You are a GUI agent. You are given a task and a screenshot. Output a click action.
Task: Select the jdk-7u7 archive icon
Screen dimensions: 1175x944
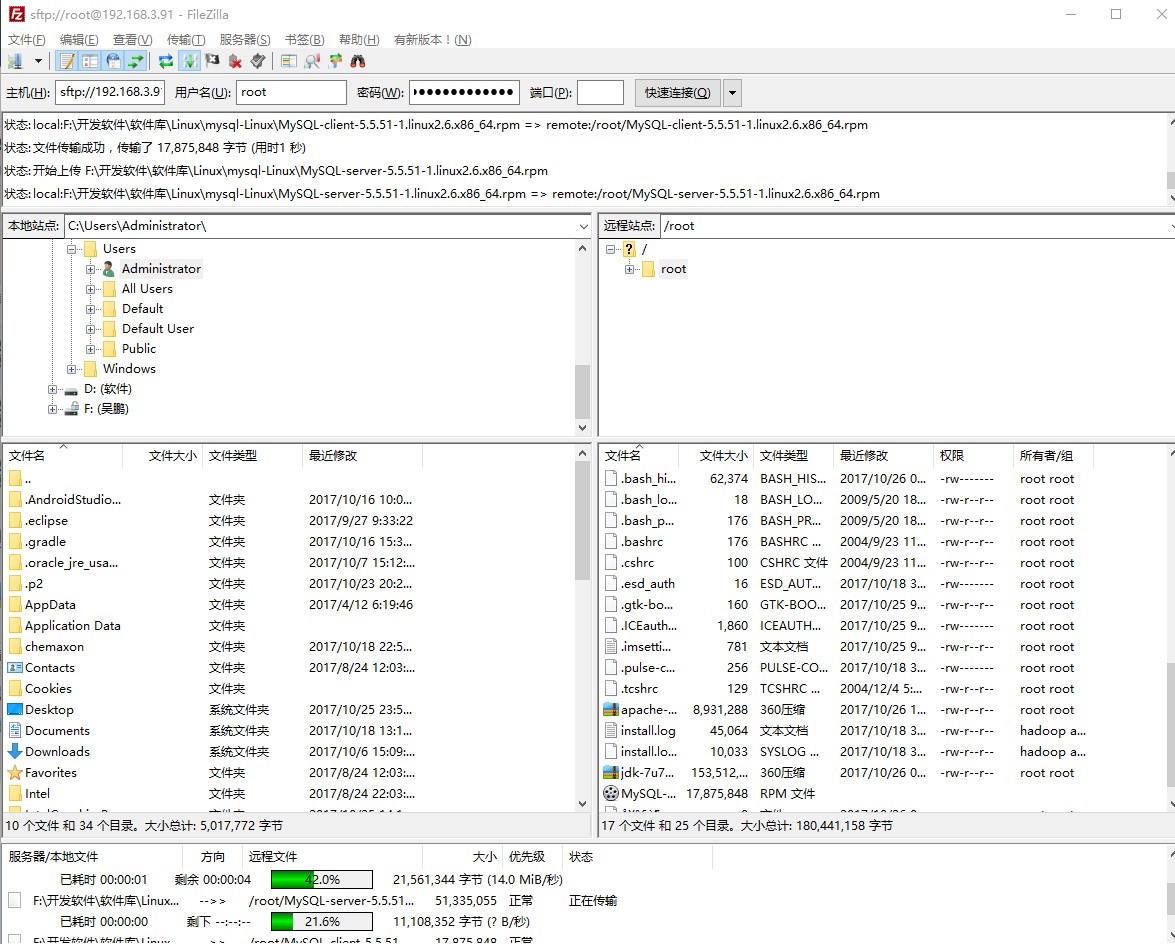(611, 772)
